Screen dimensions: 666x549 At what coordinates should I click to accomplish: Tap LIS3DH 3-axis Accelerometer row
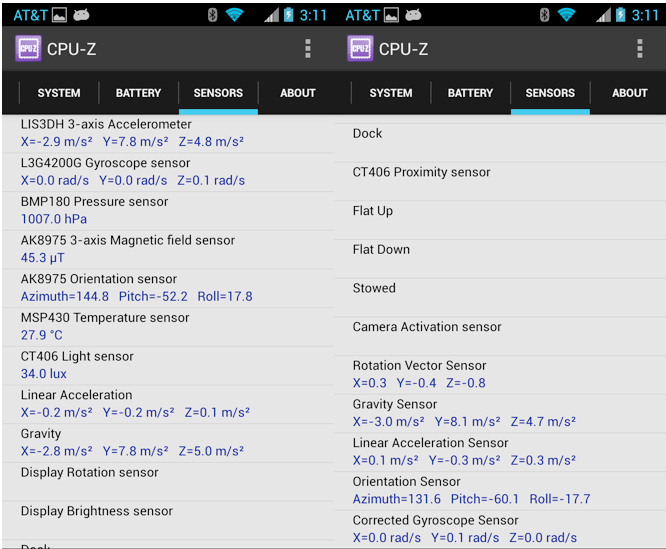click(168, 133)
